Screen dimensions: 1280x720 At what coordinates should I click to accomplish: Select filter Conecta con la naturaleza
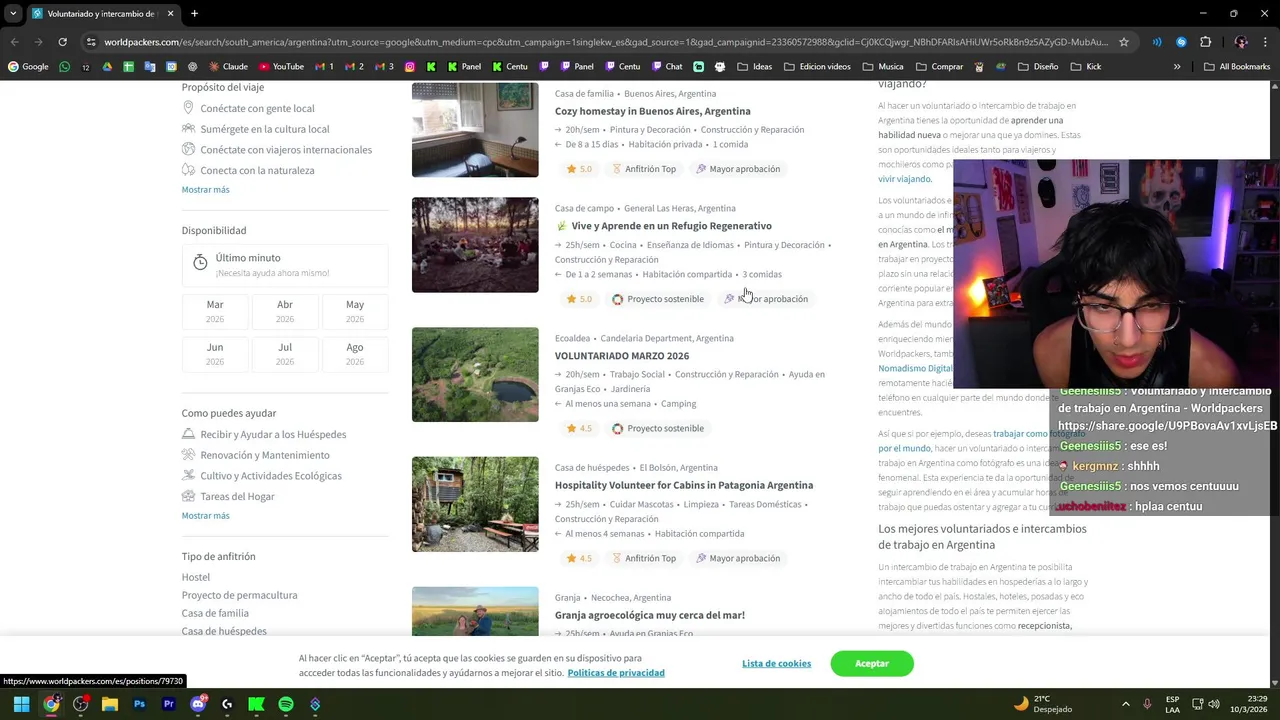[248, 170]
